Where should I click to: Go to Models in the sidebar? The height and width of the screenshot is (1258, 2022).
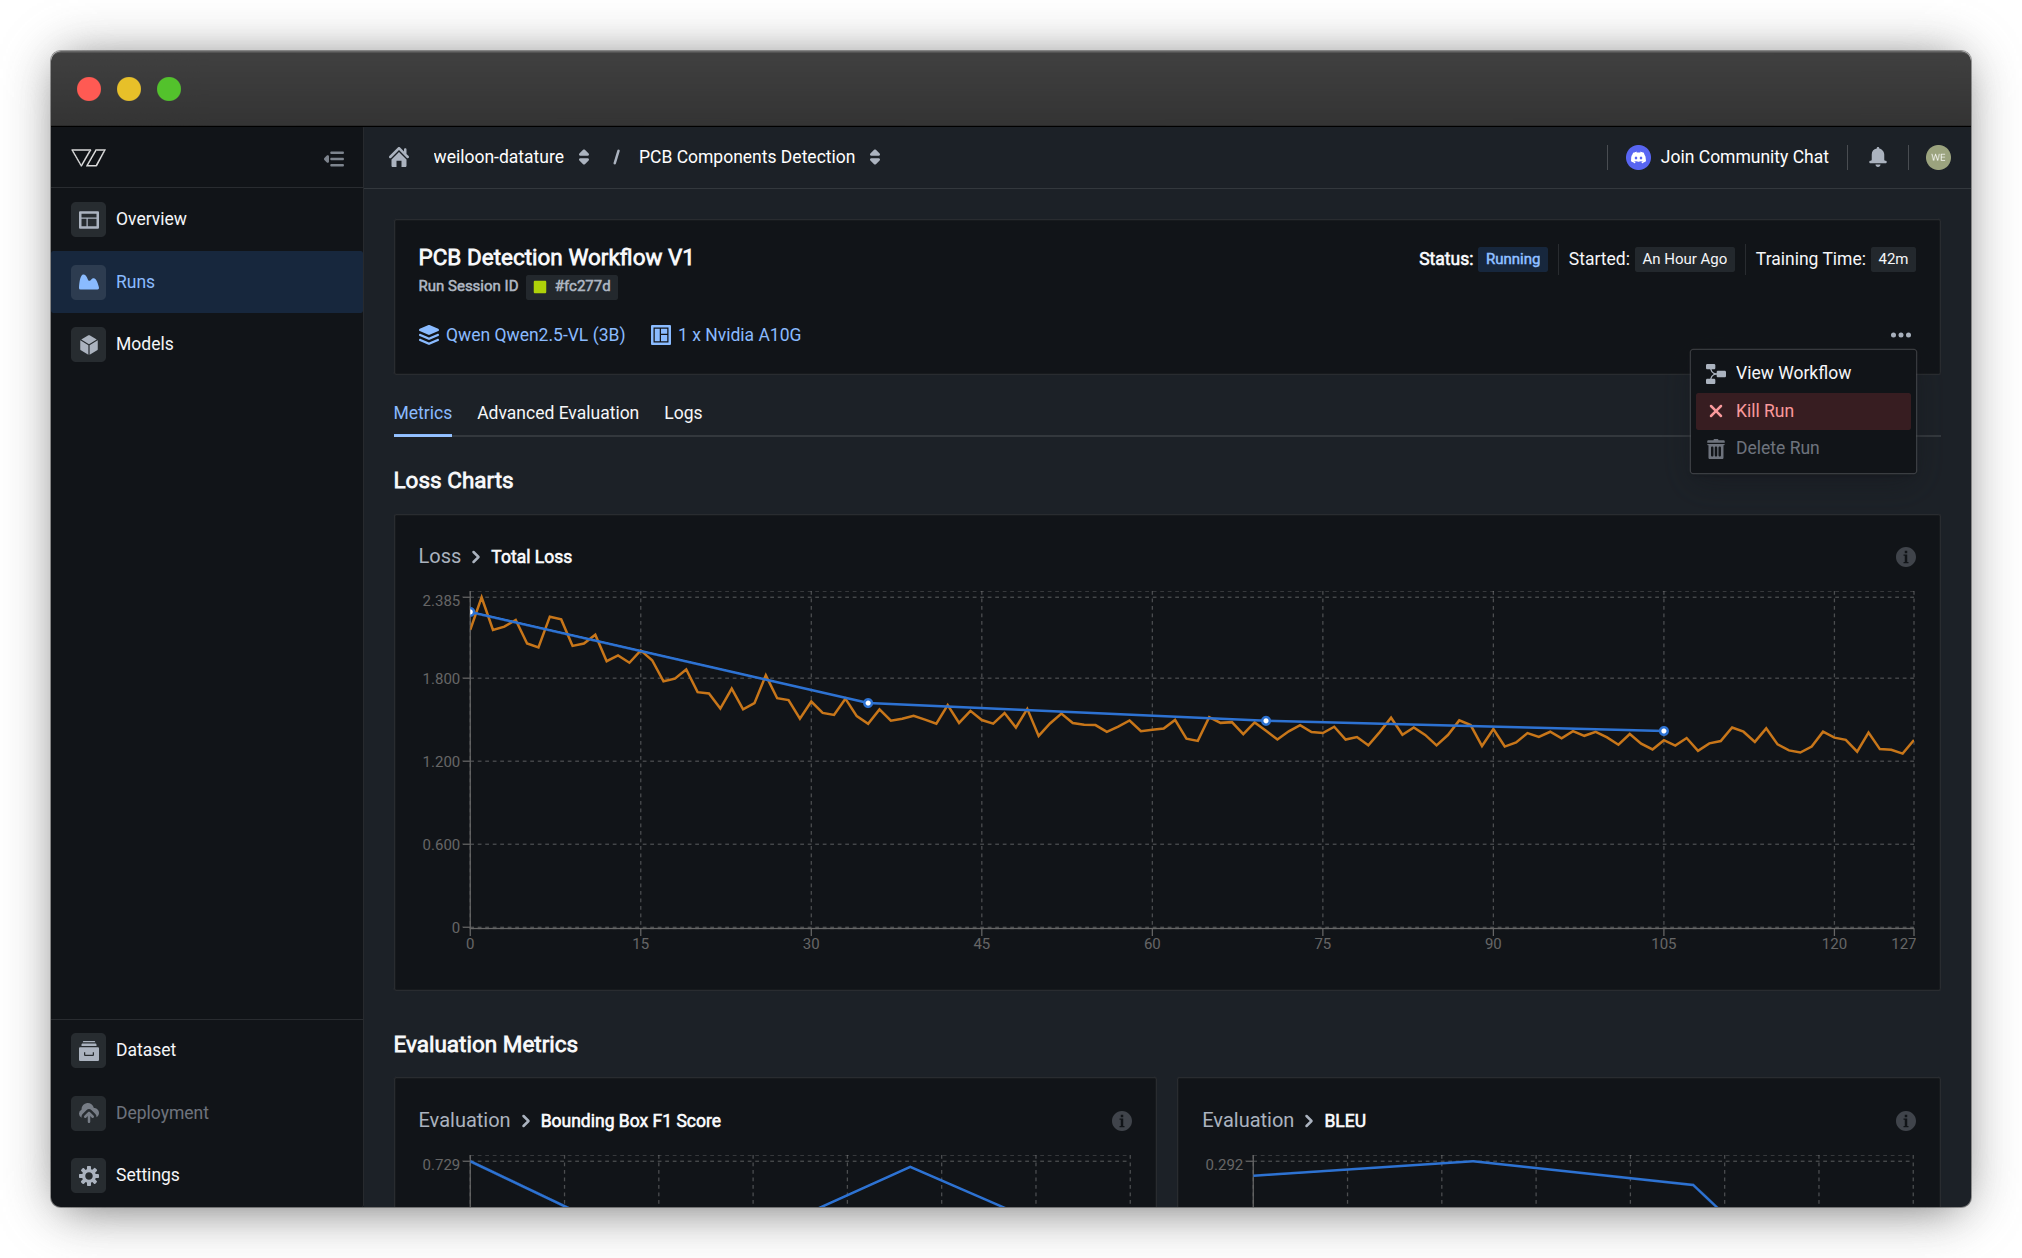(x=144, y=344)
